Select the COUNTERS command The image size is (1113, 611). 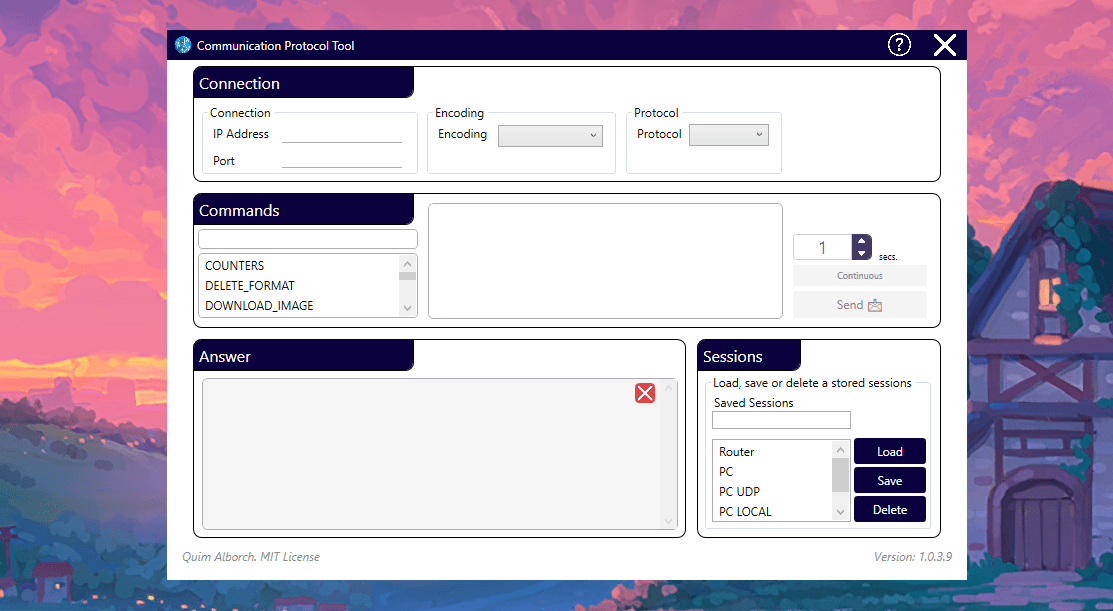(234, 265)
